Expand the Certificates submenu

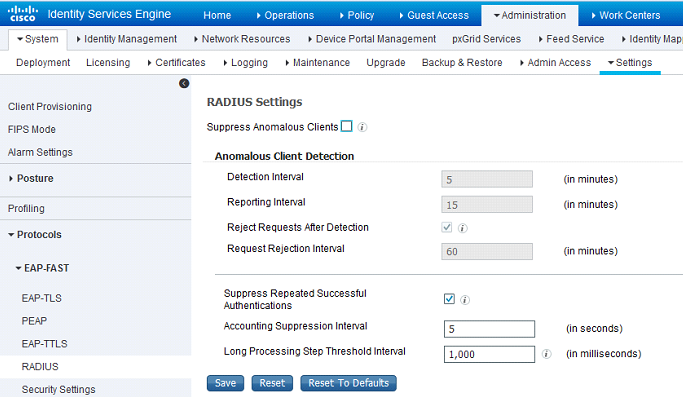[176, 63]
